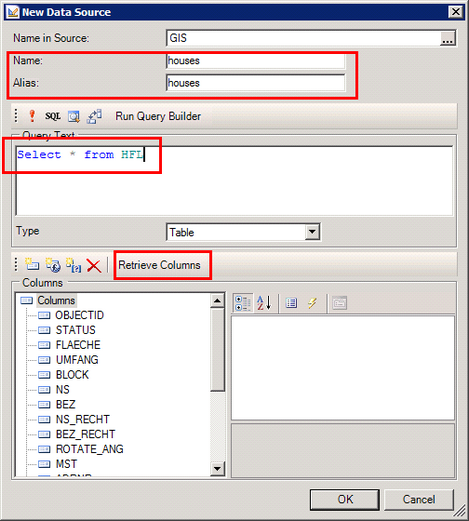Viewport: 469px width, 521px height.
Task: Click the columns list scrollbar thumb
Action: click(x=217, y=349)
